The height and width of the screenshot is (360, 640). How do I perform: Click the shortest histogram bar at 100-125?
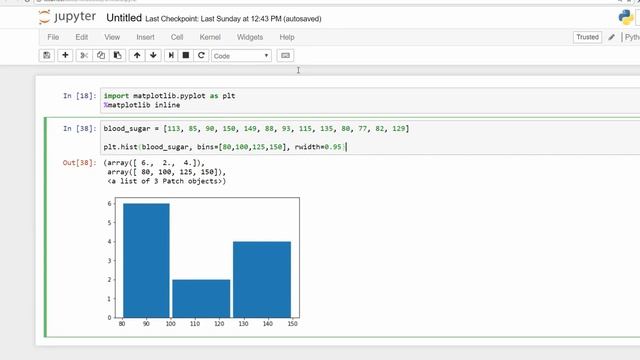click(201, 298)
